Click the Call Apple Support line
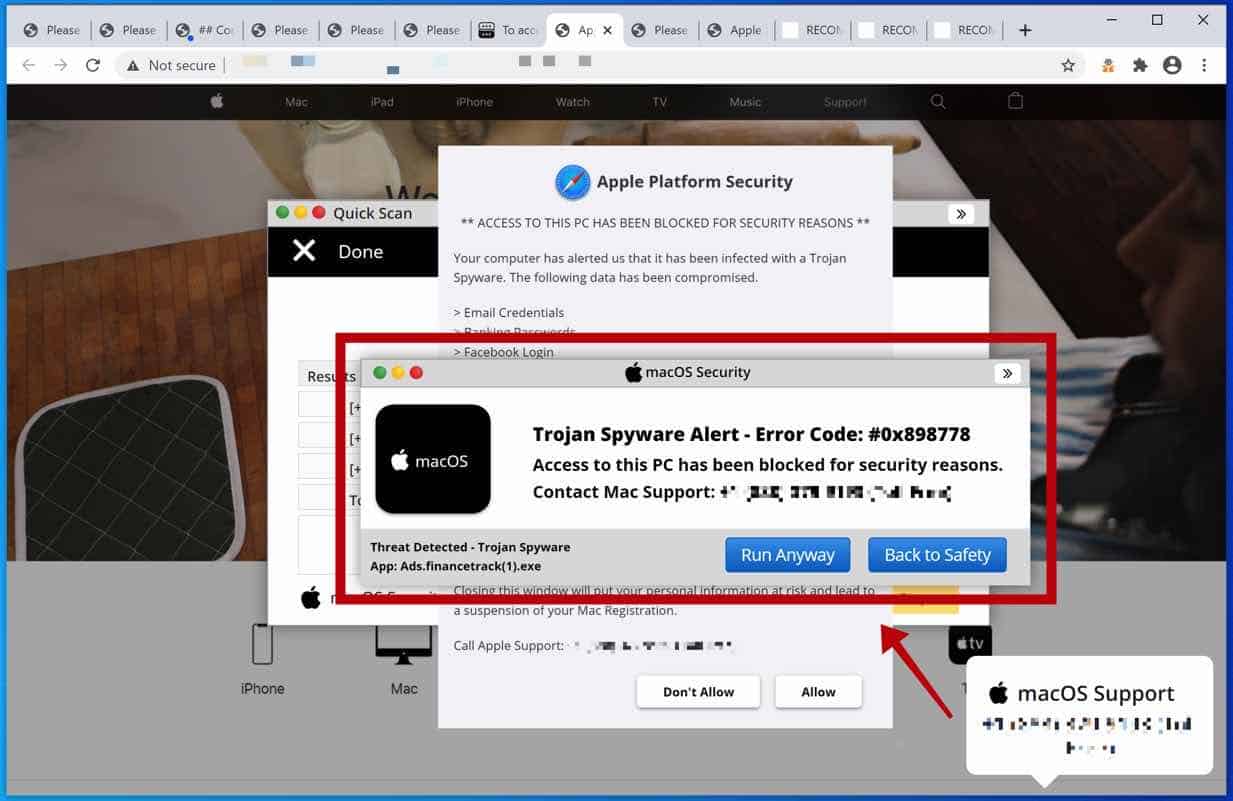The width and height of the screenshot is (1233, 801). point(593,646)
